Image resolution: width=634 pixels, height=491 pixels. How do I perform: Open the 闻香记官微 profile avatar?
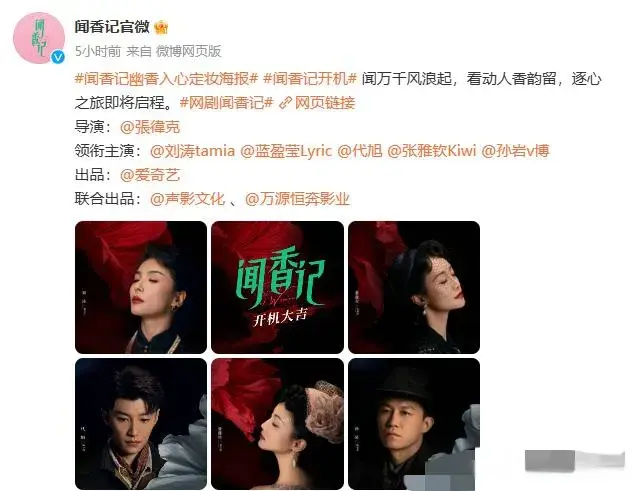click(x=39, y=38)
